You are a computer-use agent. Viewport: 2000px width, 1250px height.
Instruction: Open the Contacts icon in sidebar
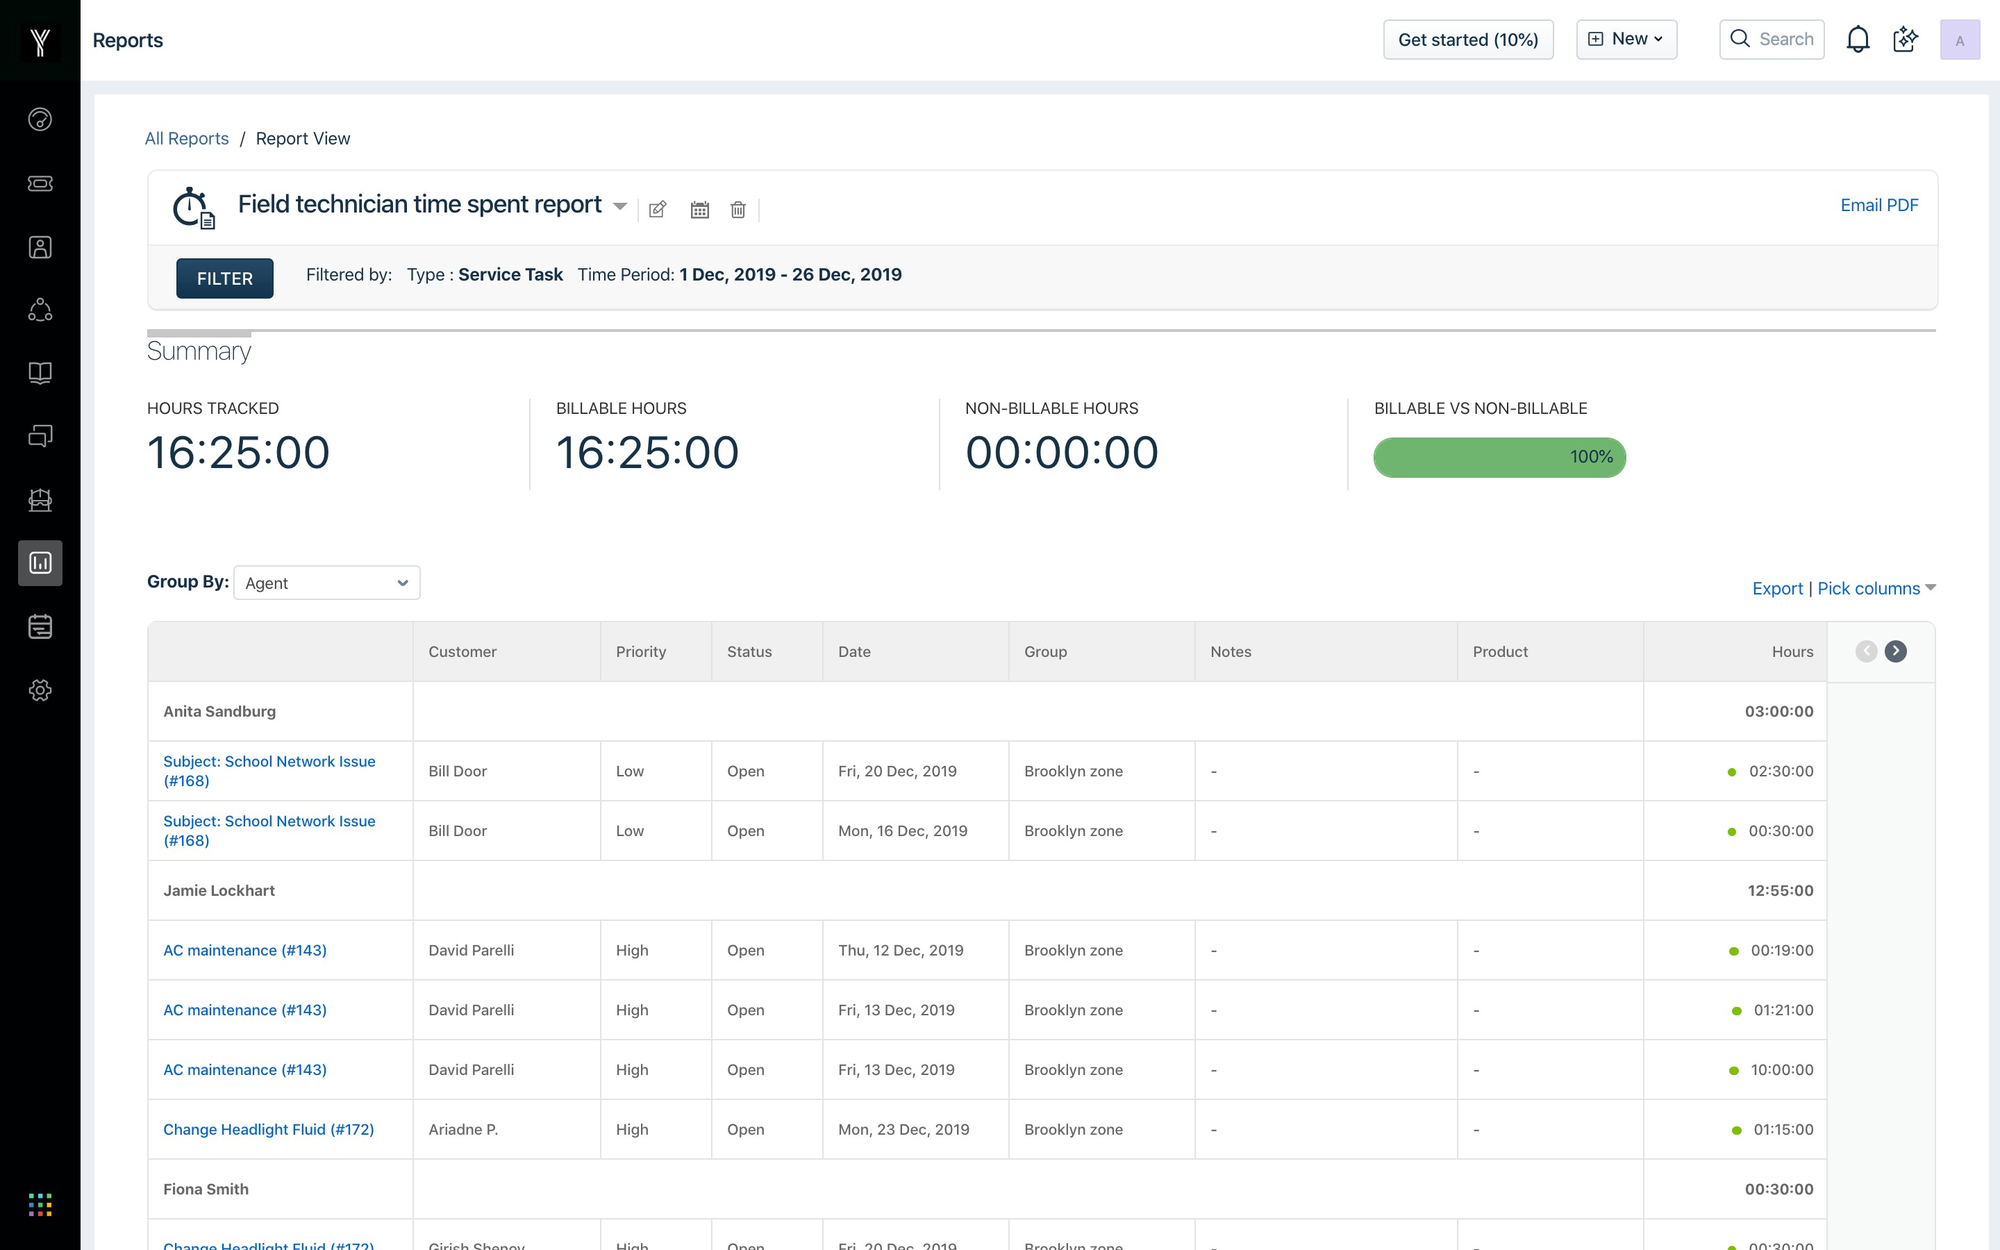pyautogui.click(x=40, y=247)
